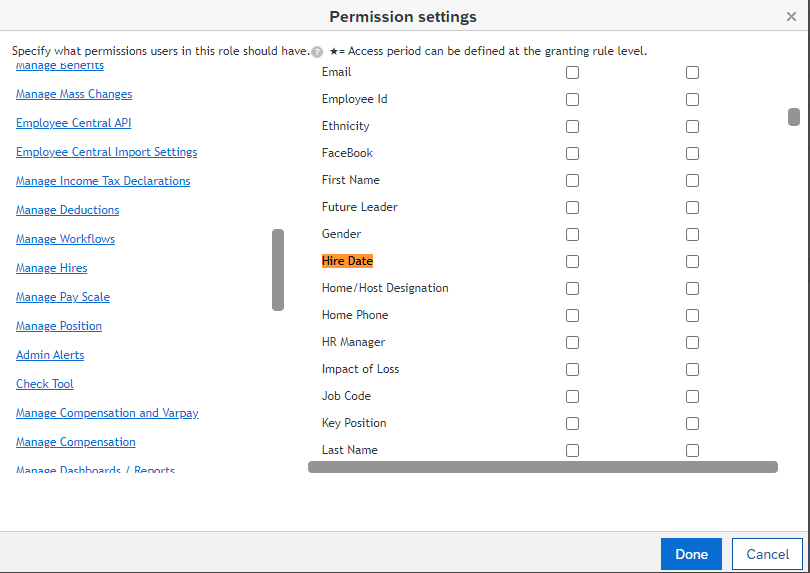Check first checkbox for Job Code

click(572, 396)
